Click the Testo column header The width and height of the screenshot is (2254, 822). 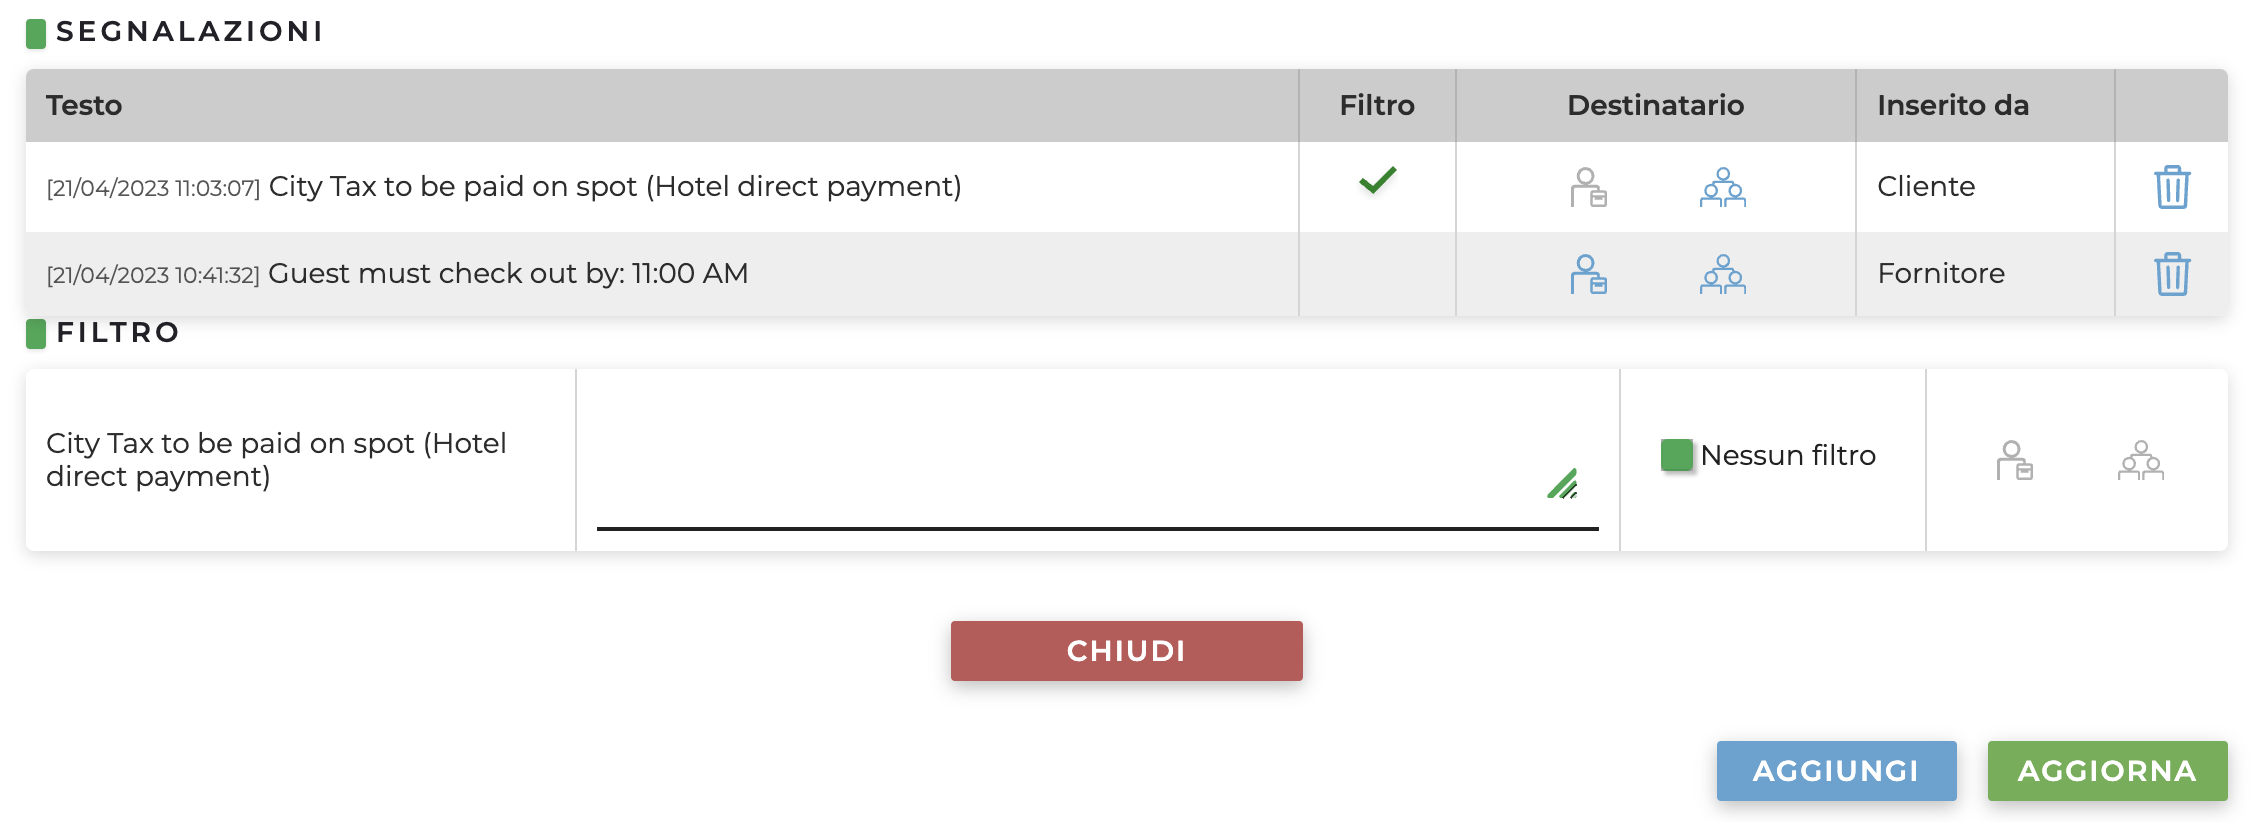tap(84, 105)
